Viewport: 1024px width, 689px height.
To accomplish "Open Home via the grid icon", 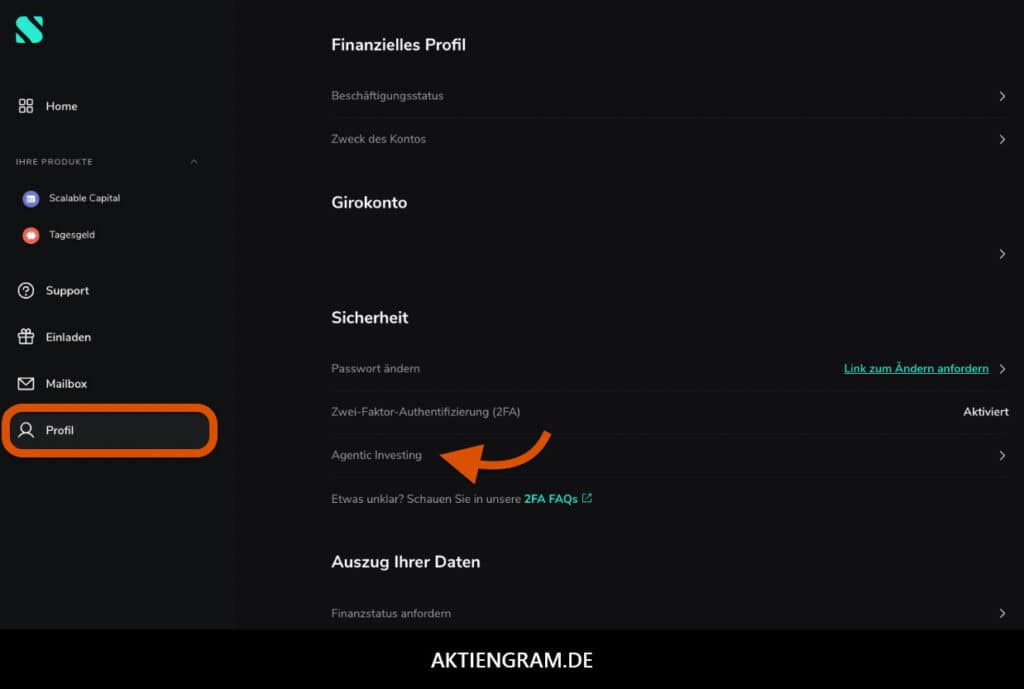I will coord(25,106).
